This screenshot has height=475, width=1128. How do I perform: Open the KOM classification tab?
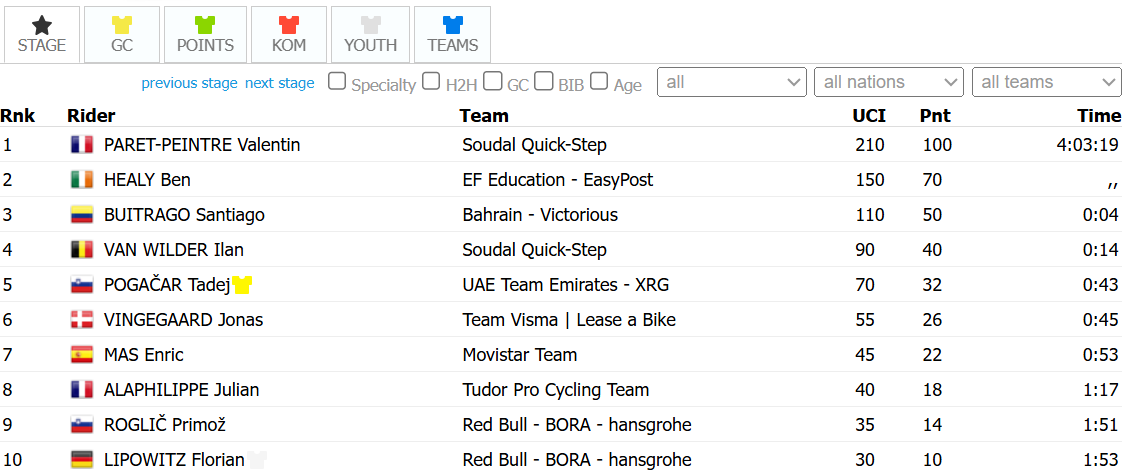pos(289,35)
